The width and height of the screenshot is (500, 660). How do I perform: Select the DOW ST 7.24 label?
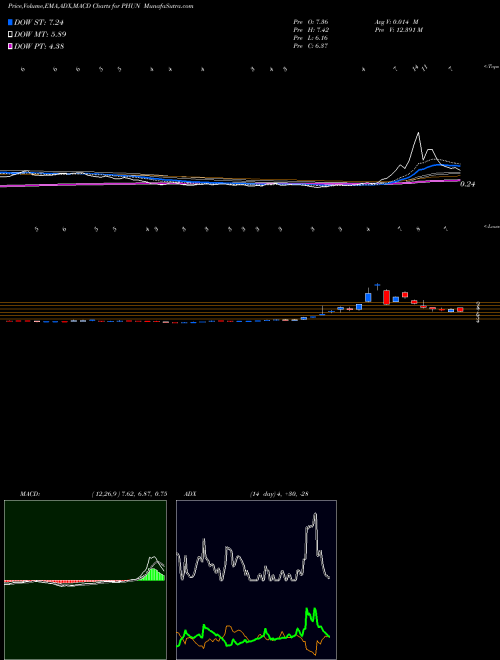coord(39,22)
